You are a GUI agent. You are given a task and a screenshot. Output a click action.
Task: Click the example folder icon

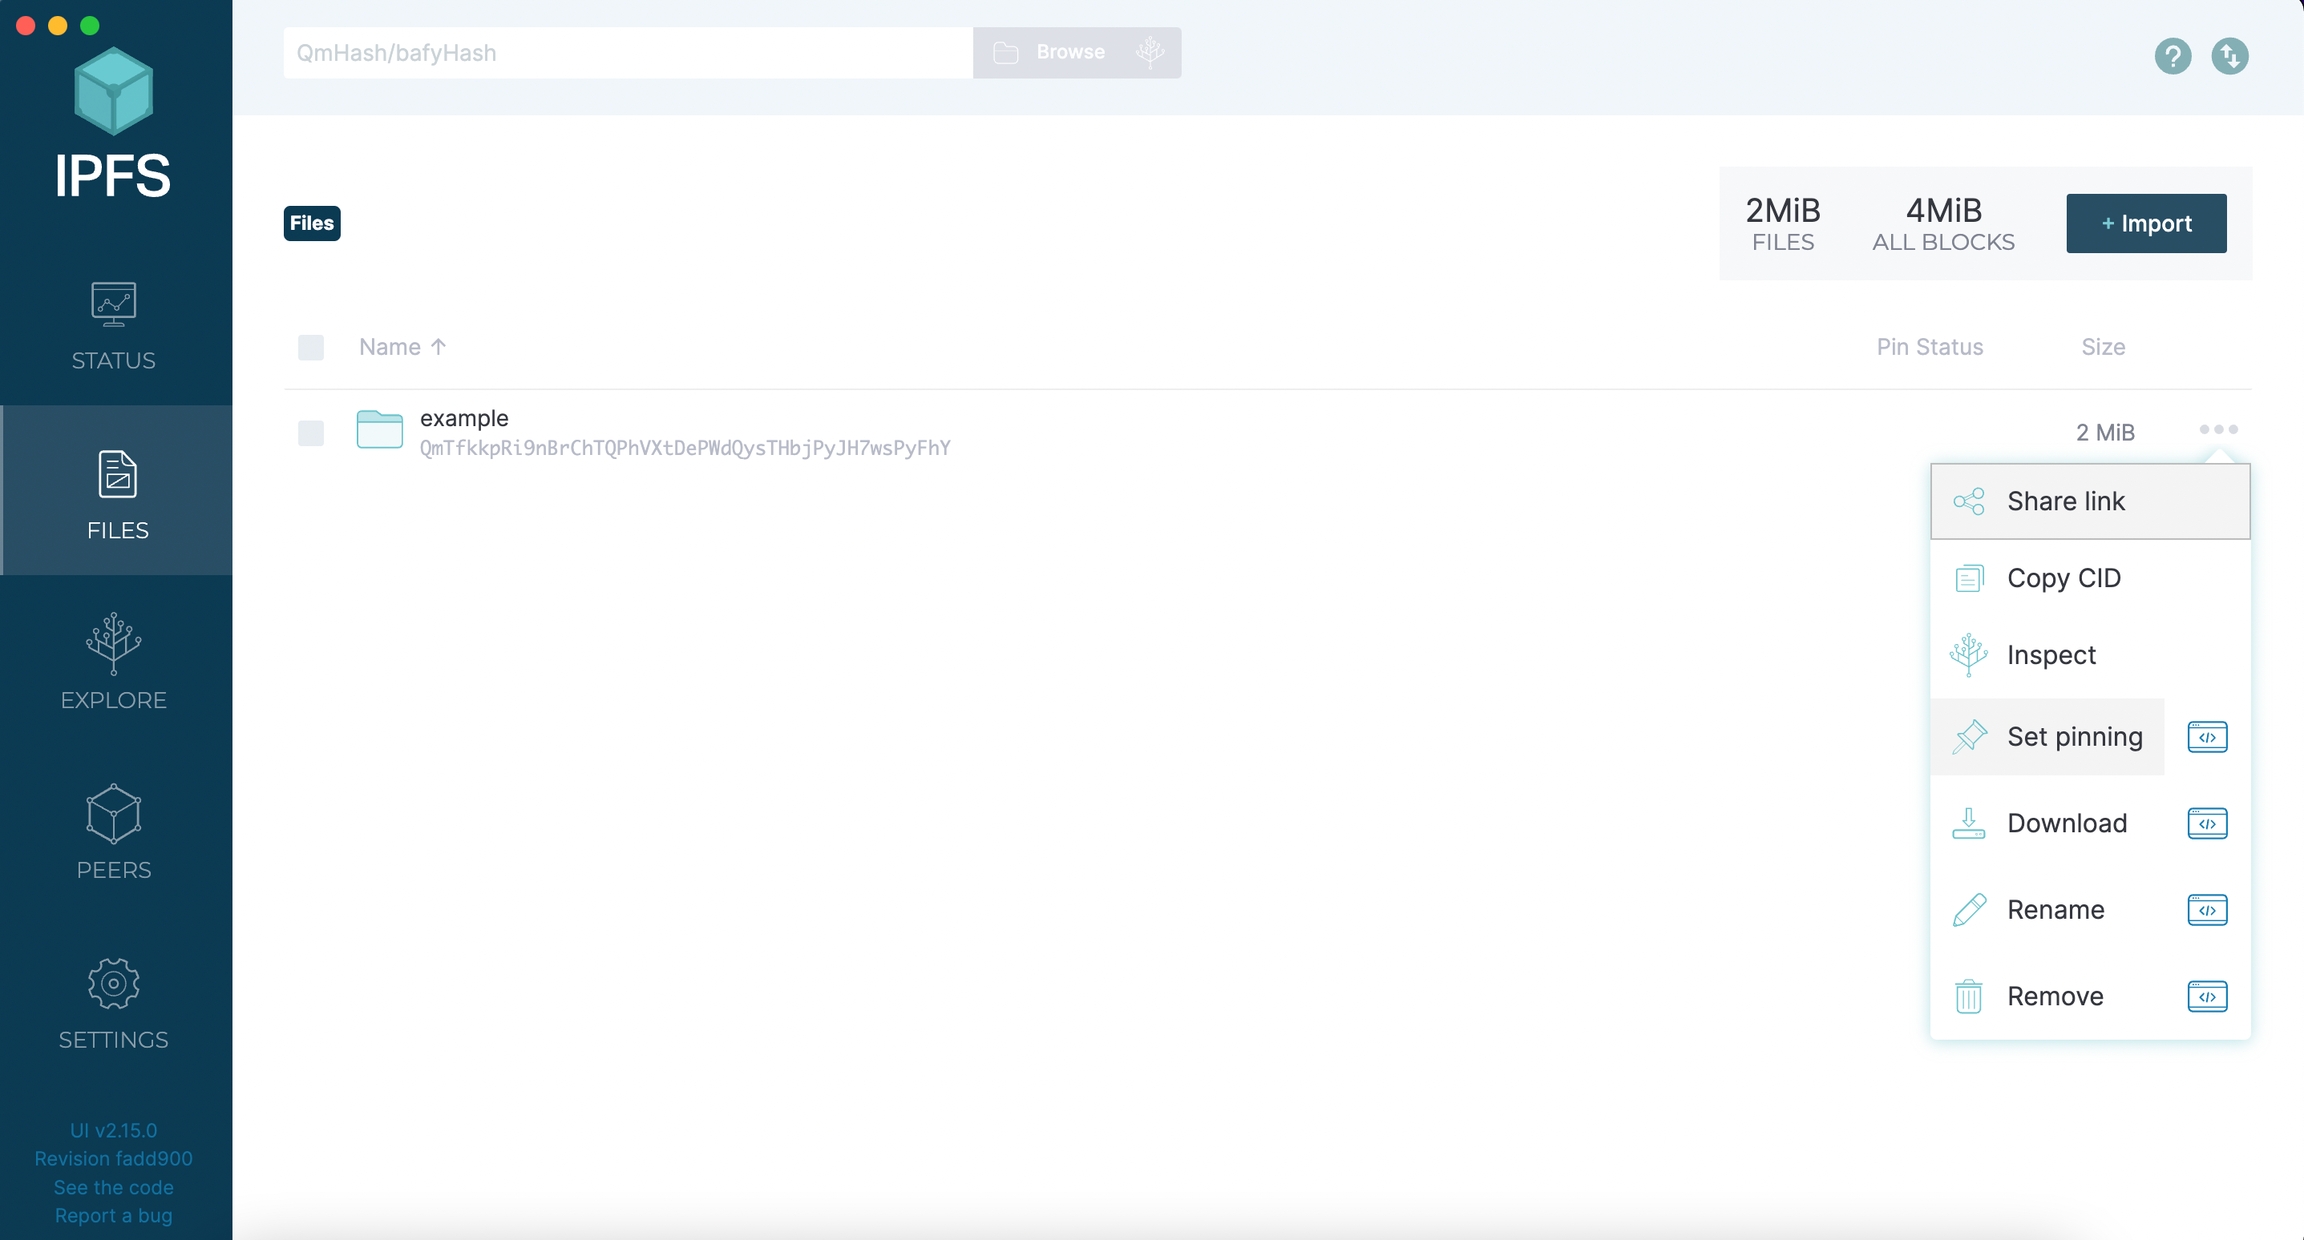[379, 430]
